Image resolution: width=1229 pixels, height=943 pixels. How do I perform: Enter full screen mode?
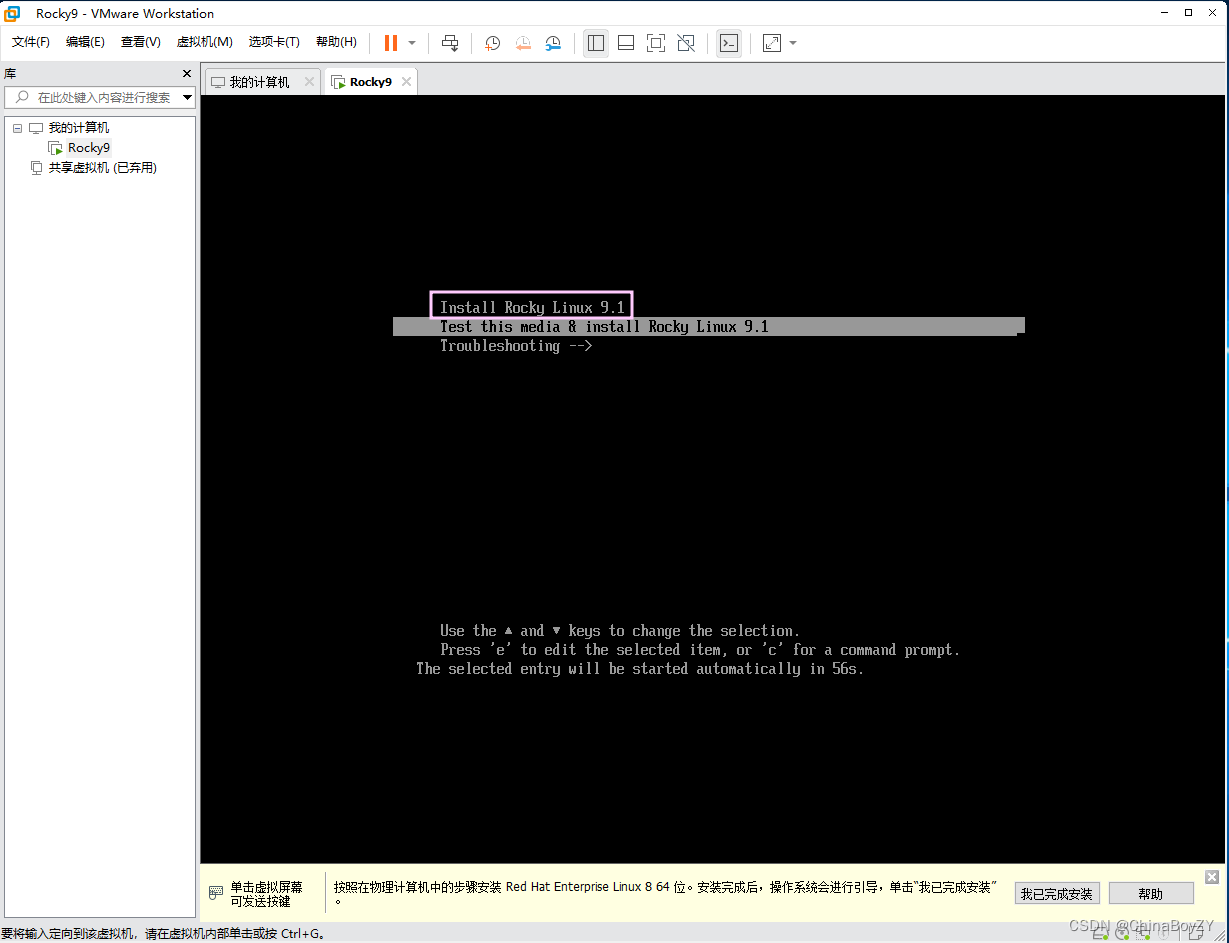pyautogui.click(x=655, y=43)
